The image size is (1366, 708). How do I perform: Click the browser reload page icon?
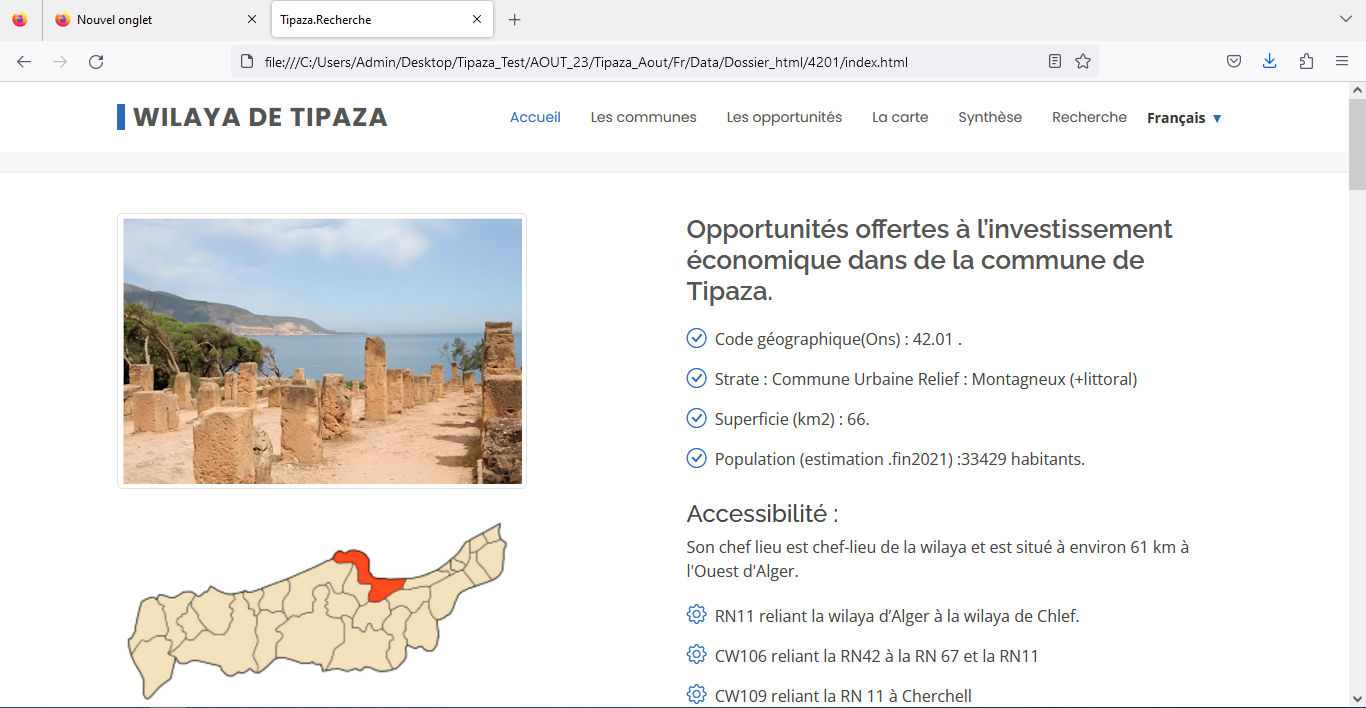(96, 62)
